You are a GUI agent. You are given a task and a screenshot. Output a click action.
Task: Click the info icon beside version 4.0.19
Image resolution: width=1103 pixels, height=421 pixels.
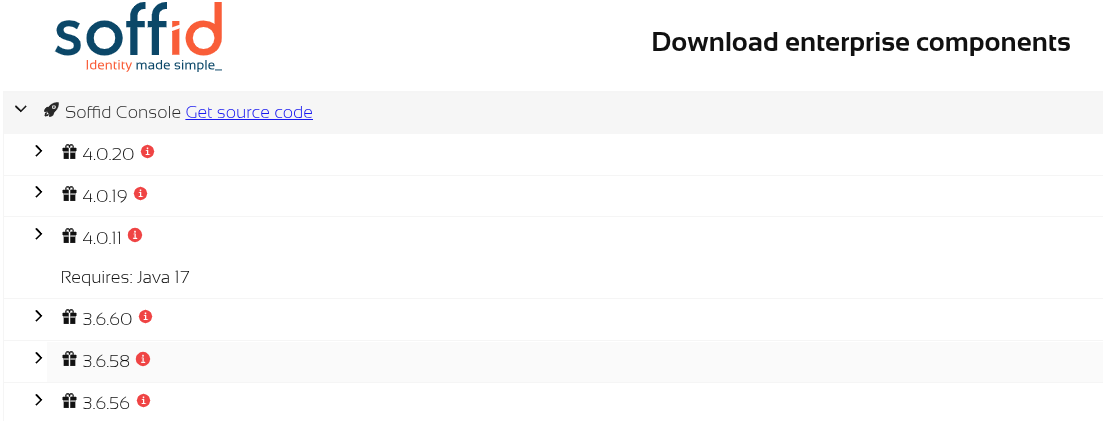[x=141, y=194]
